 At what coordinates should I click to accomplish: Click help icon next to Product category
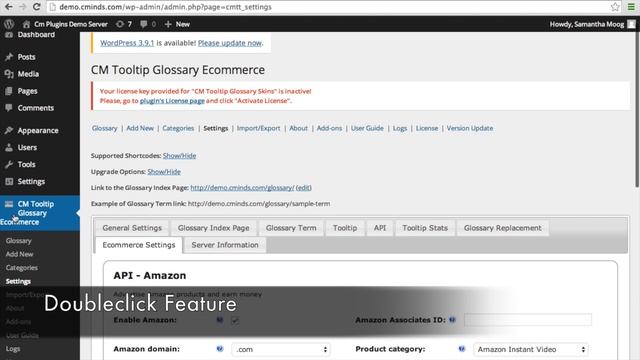(462, 349)
